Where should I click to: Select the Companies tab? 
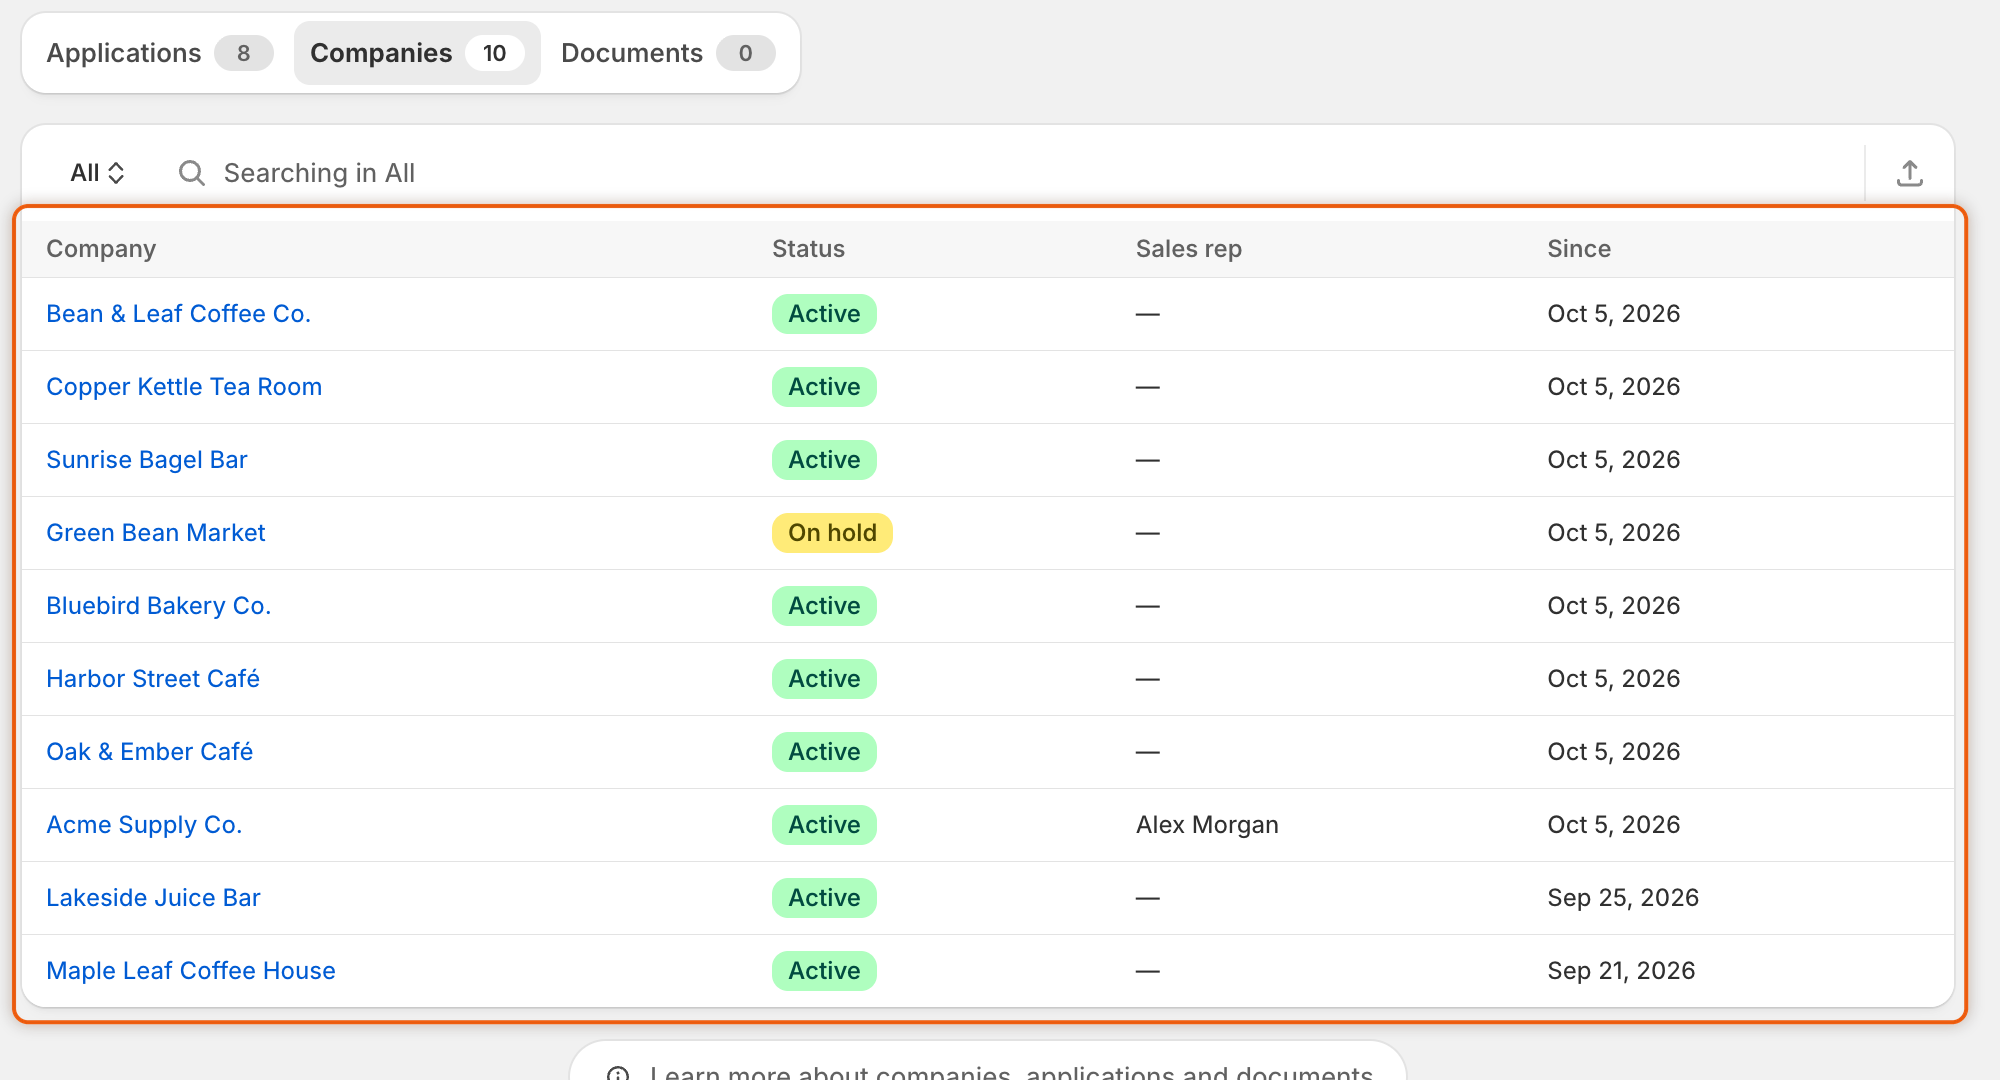417,53
